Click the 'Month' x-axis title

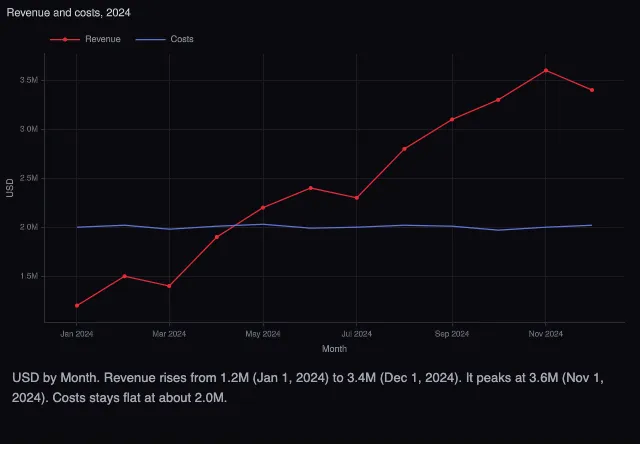pyautogui.click(x=334, y=349)
